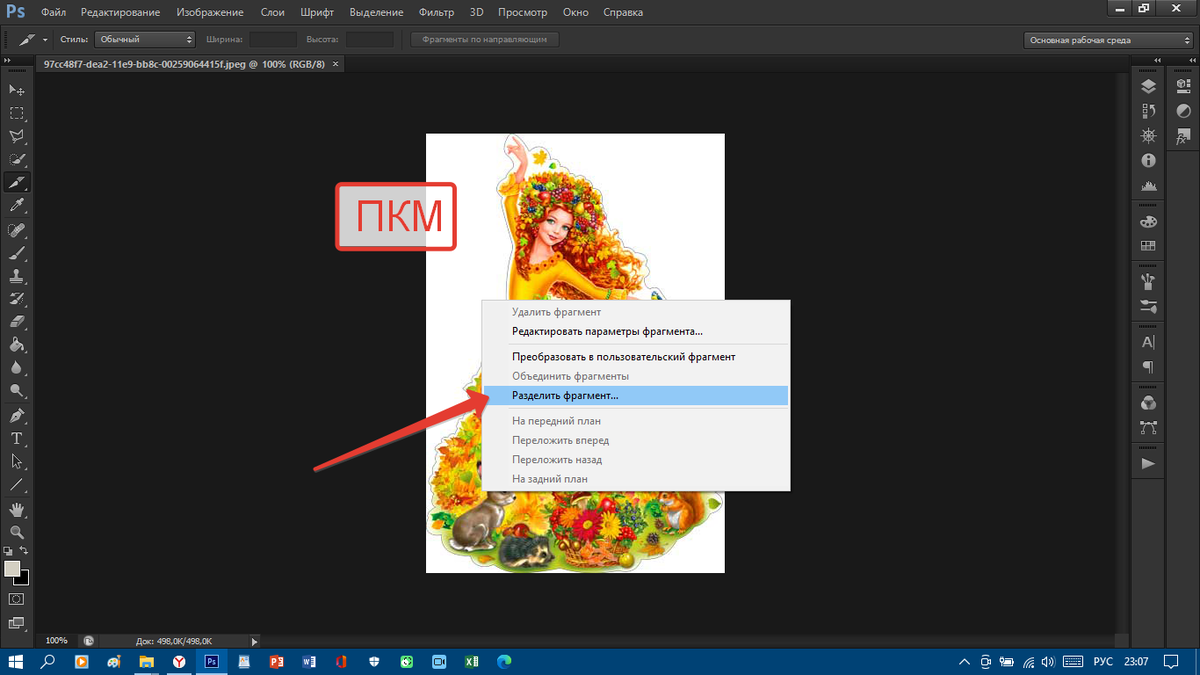Viewport: 1200px width, 675px height.
Task: Choose Редактировать параметры фрагмента... from context menu
Action: coord(635,332)
